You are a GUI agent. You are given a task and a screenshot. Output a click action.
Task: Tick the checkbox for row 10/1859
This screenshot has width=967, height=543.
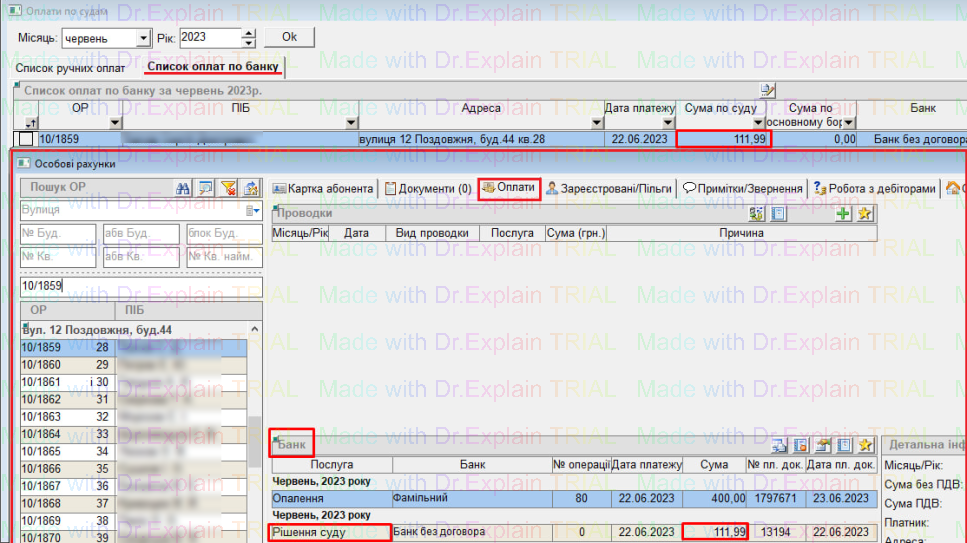26,139
